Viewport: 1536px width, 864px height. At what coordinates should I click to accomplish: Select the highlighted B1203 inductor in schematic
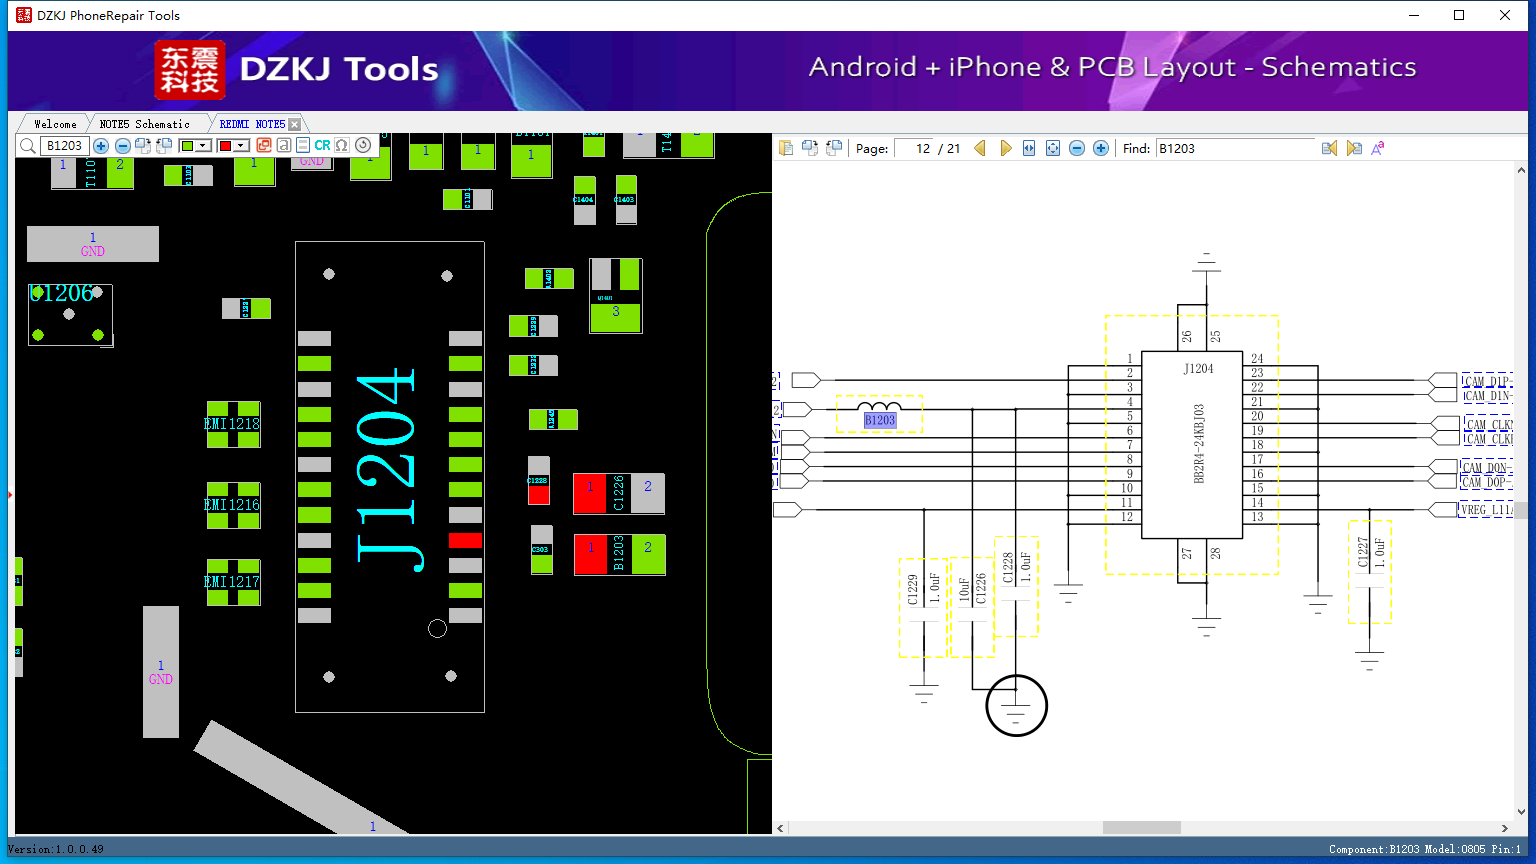[880, 420]
